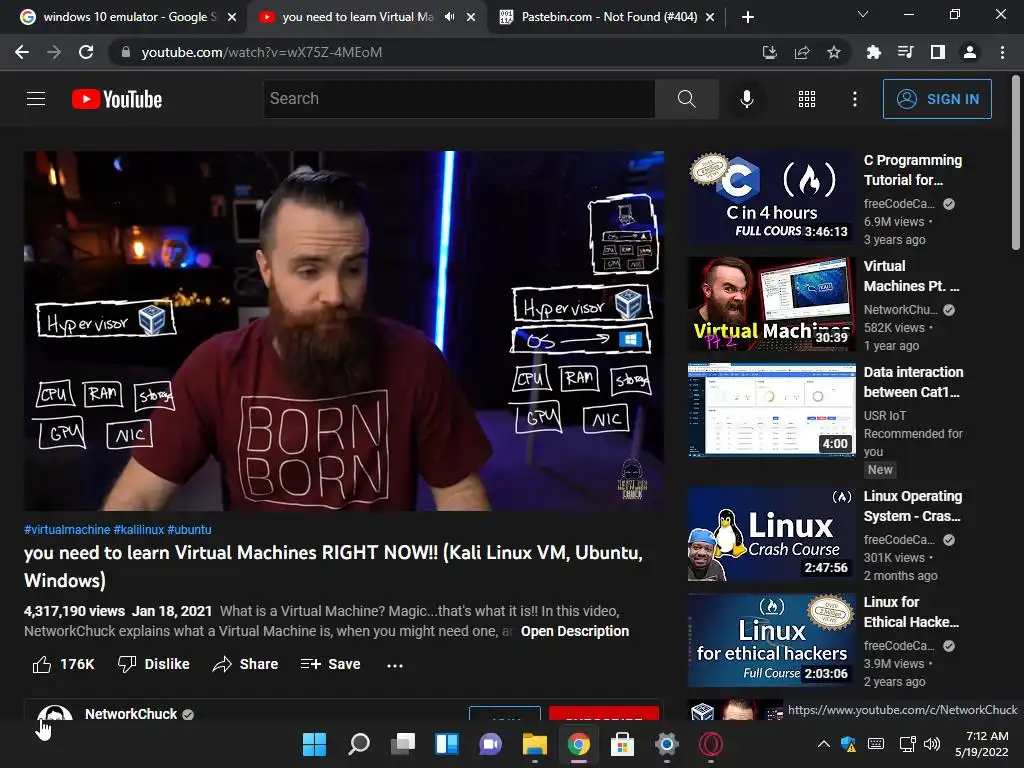
Task: Click the YouTube search magnifier button
Action: (x=686, y=99)
